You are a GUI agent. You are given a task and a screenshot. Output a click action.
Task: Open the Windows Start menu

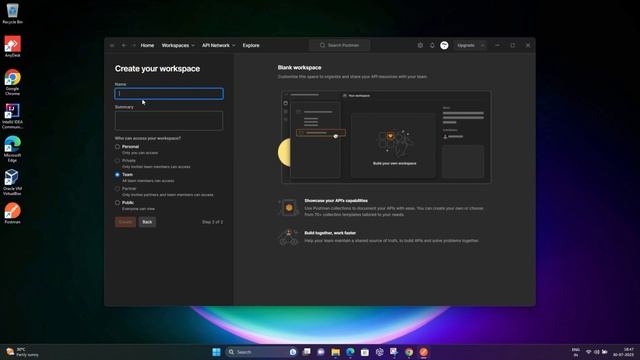click(x=216, y=352)
